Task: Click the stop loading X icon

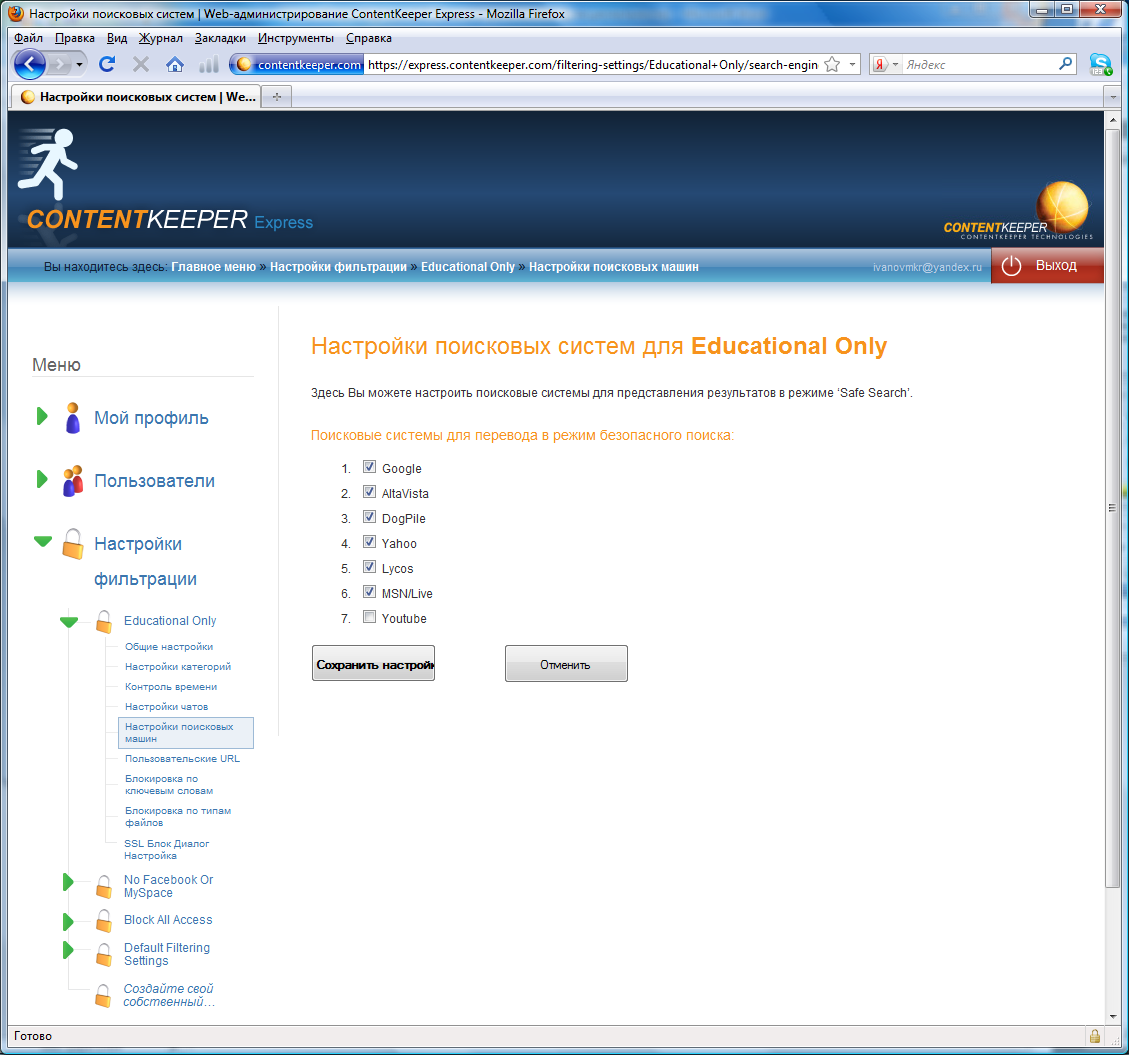Action: coord(141,65)
